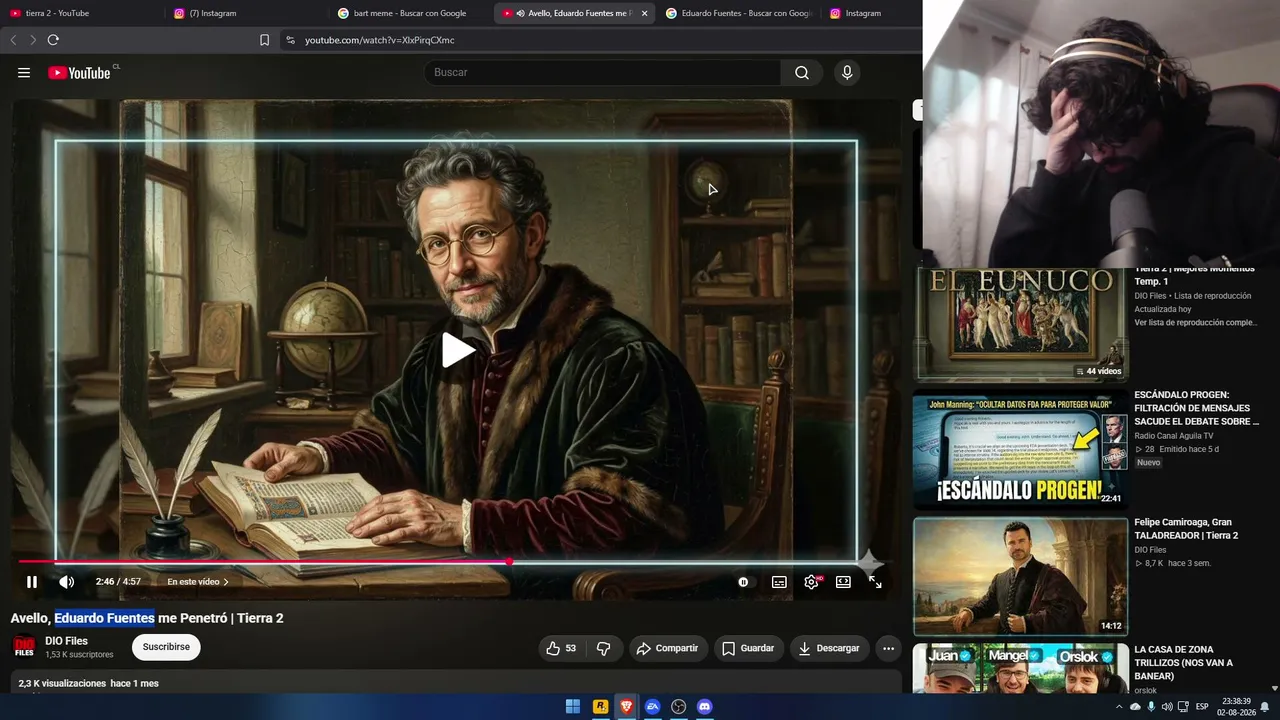Image resolution: width=1280 pixels, height=720 pixels.
Task: Go to the YouTube home logo
Action: click(x=80, y=73)
